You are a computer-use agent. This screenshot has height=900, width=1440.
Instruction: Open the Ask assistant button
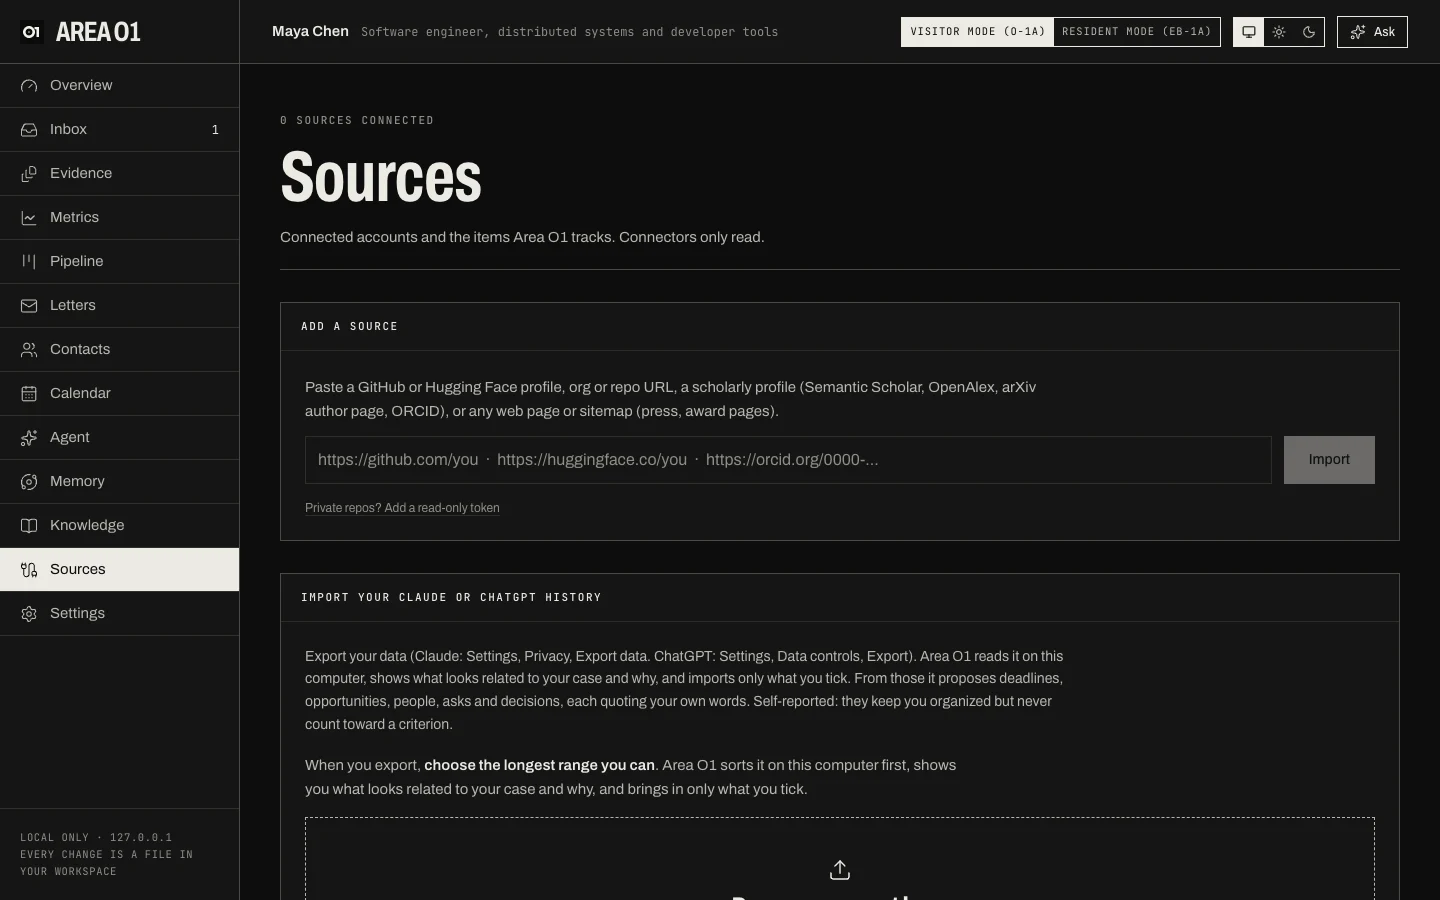pyautogui.click(x=1372, y=32)
